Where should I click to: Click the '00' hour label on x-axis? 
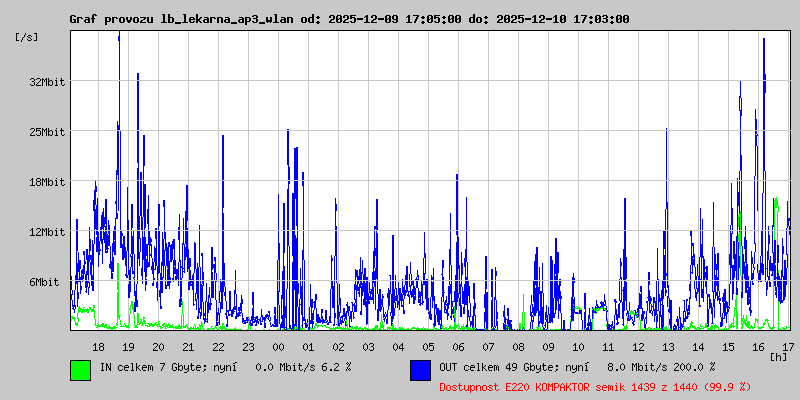pos(279,347)
